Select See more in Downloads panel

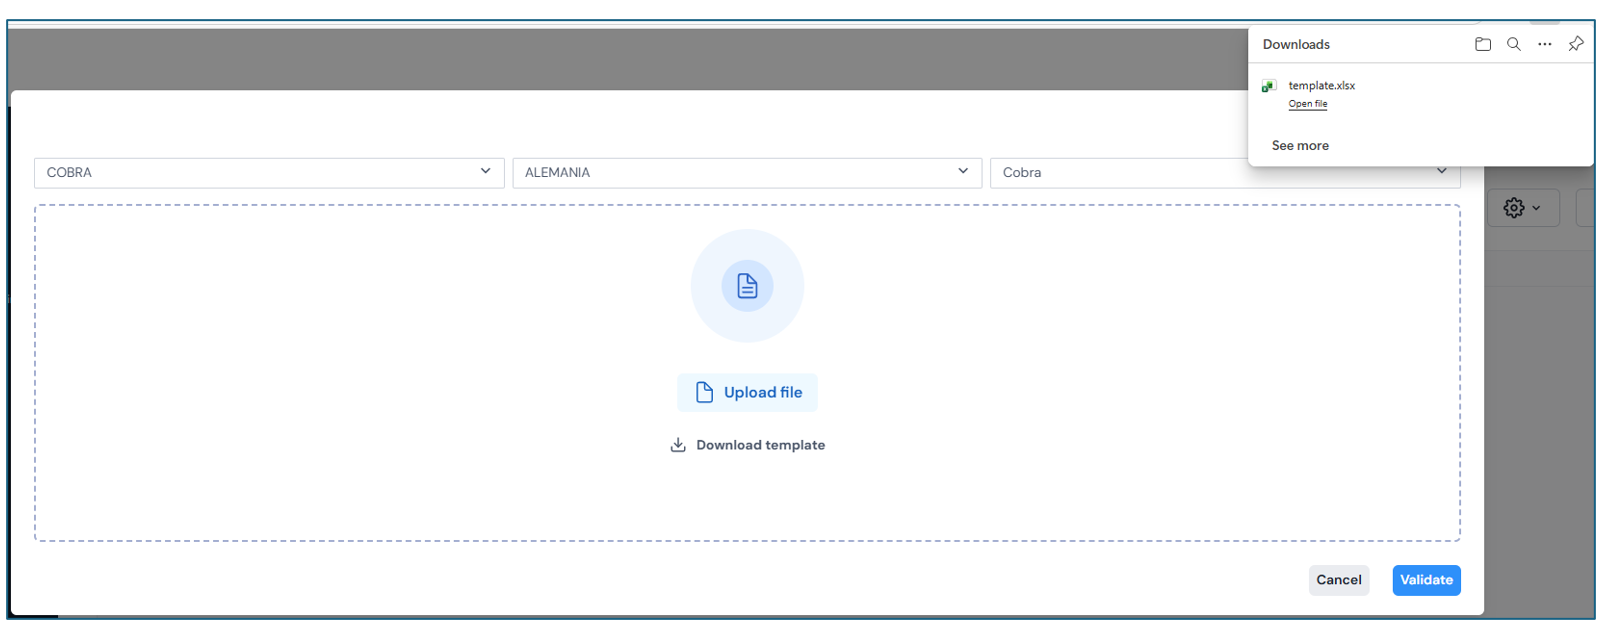(1300, 146)
